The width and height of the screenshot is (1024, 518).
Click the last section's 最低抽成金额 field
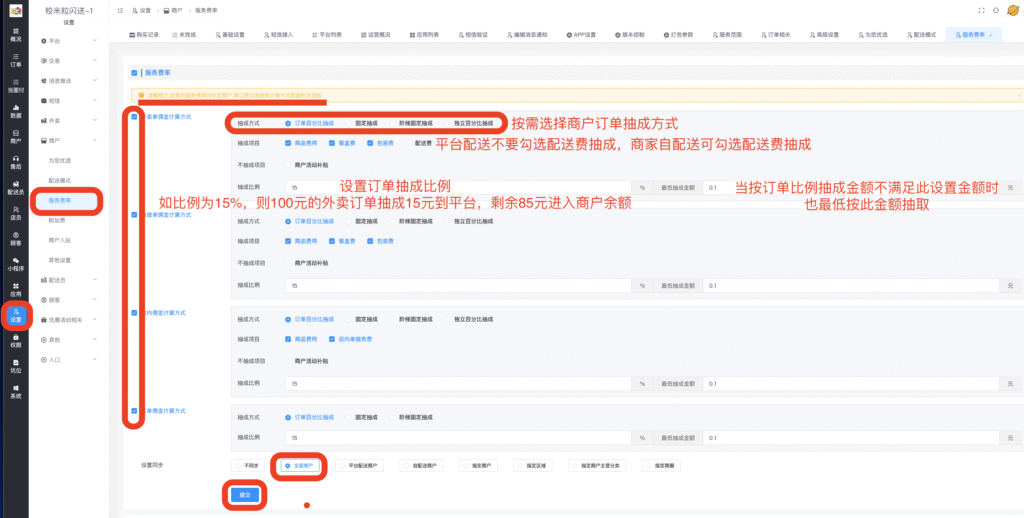tap(852, 437)
